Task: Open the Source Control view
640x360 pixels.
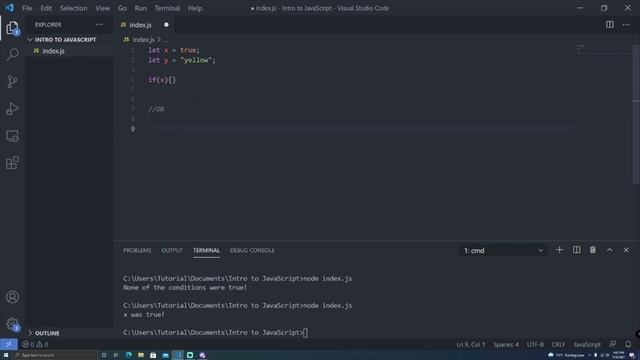Action: pyautogui.click(x=12, y=82)
